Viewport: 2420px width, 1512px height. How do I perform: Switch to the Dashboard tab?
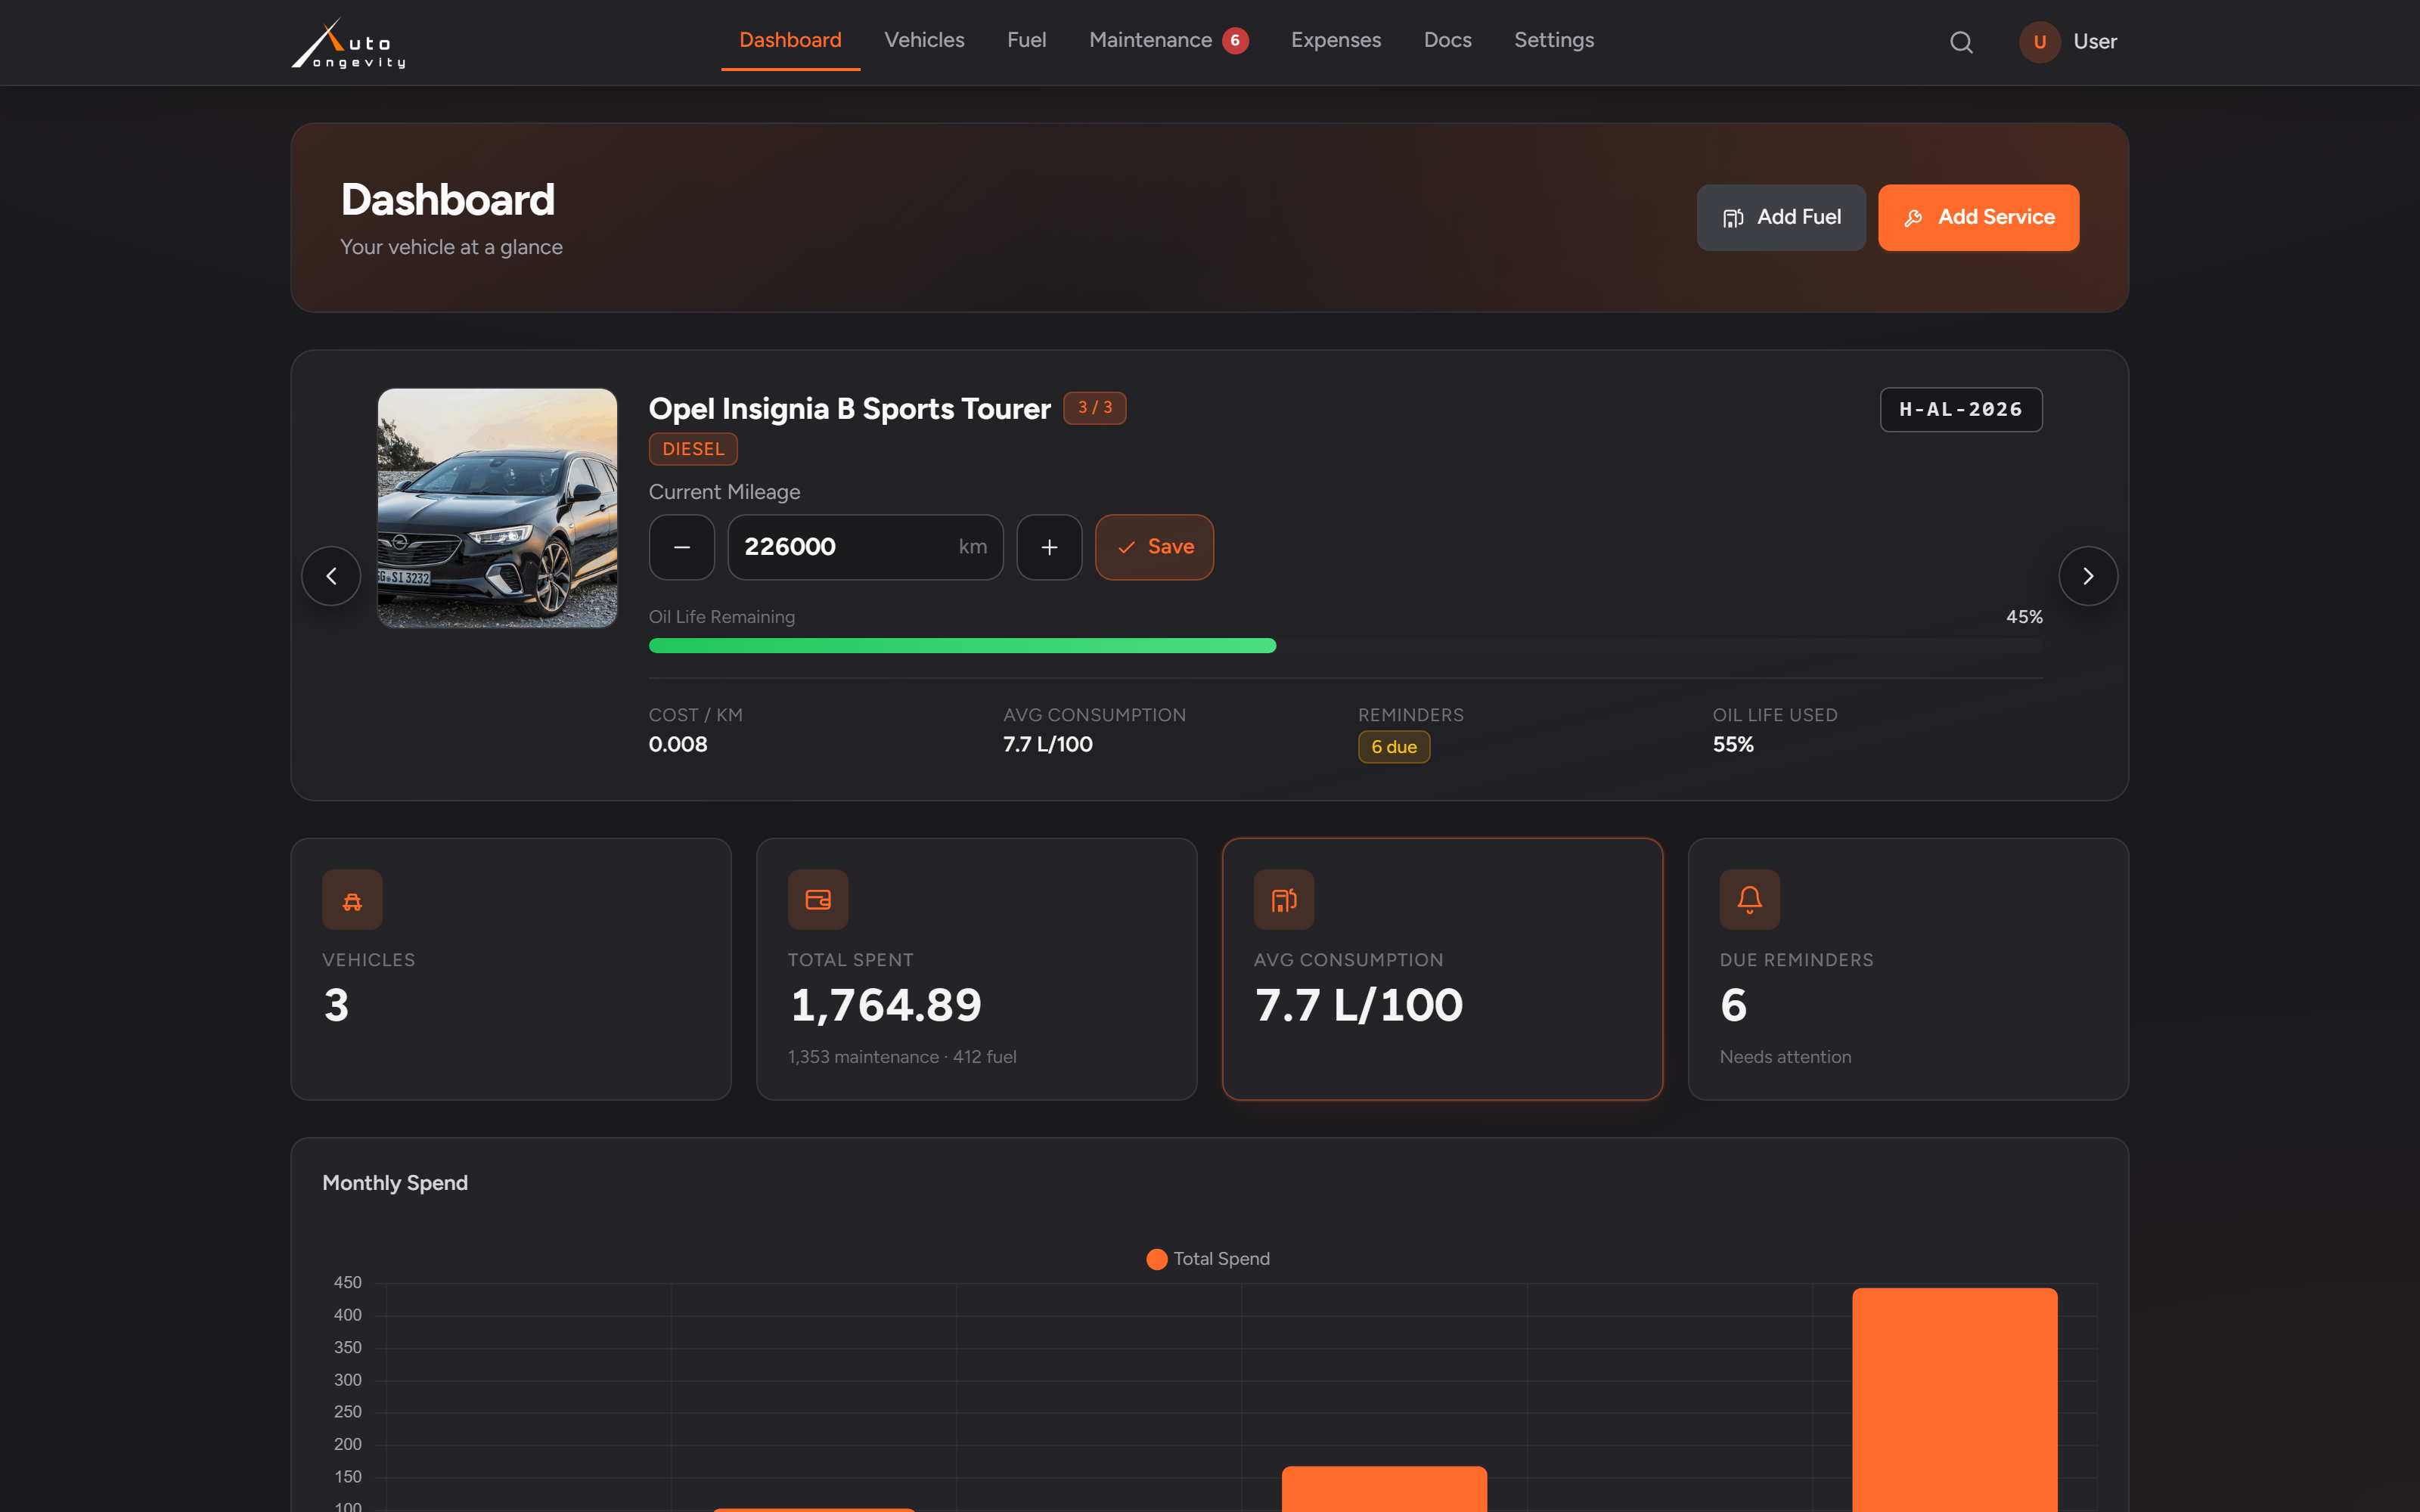790,40
